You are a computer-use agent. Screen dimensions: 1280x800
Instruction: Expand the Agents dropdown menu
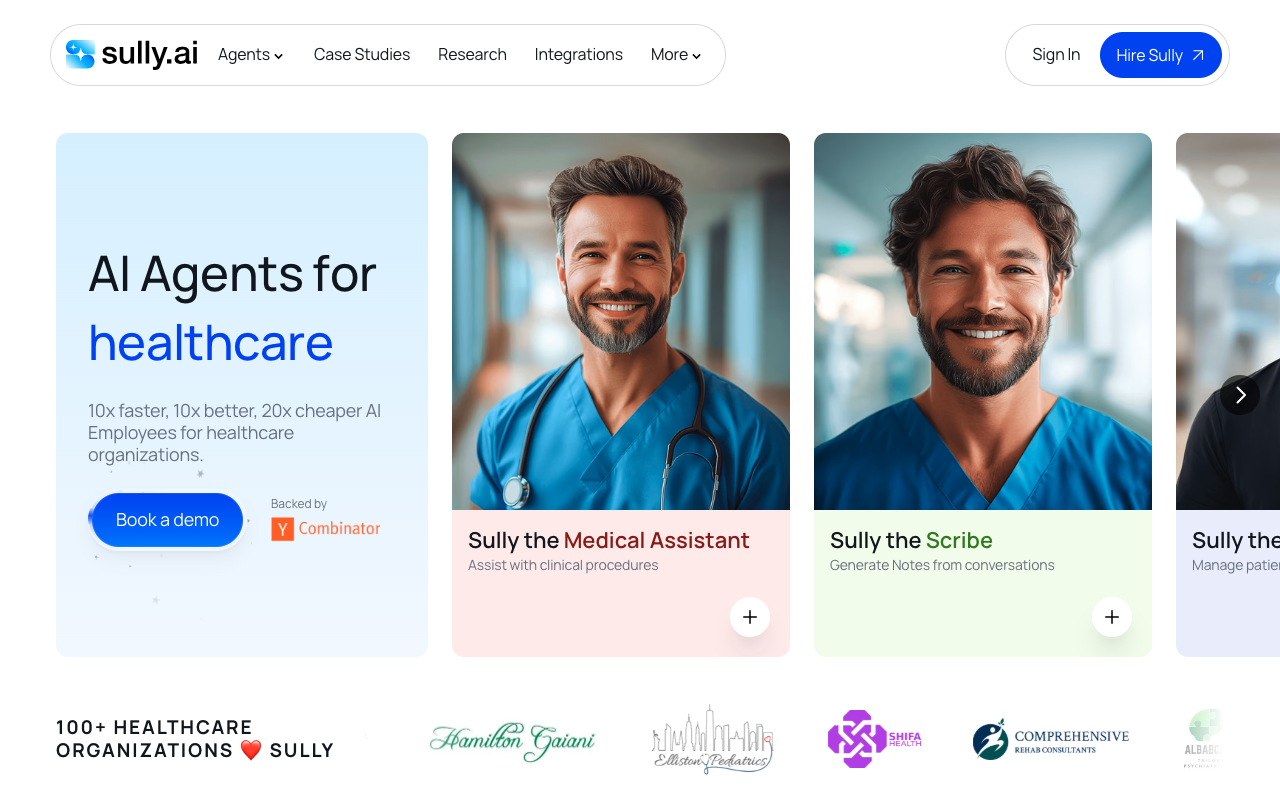tap(251, 54)
